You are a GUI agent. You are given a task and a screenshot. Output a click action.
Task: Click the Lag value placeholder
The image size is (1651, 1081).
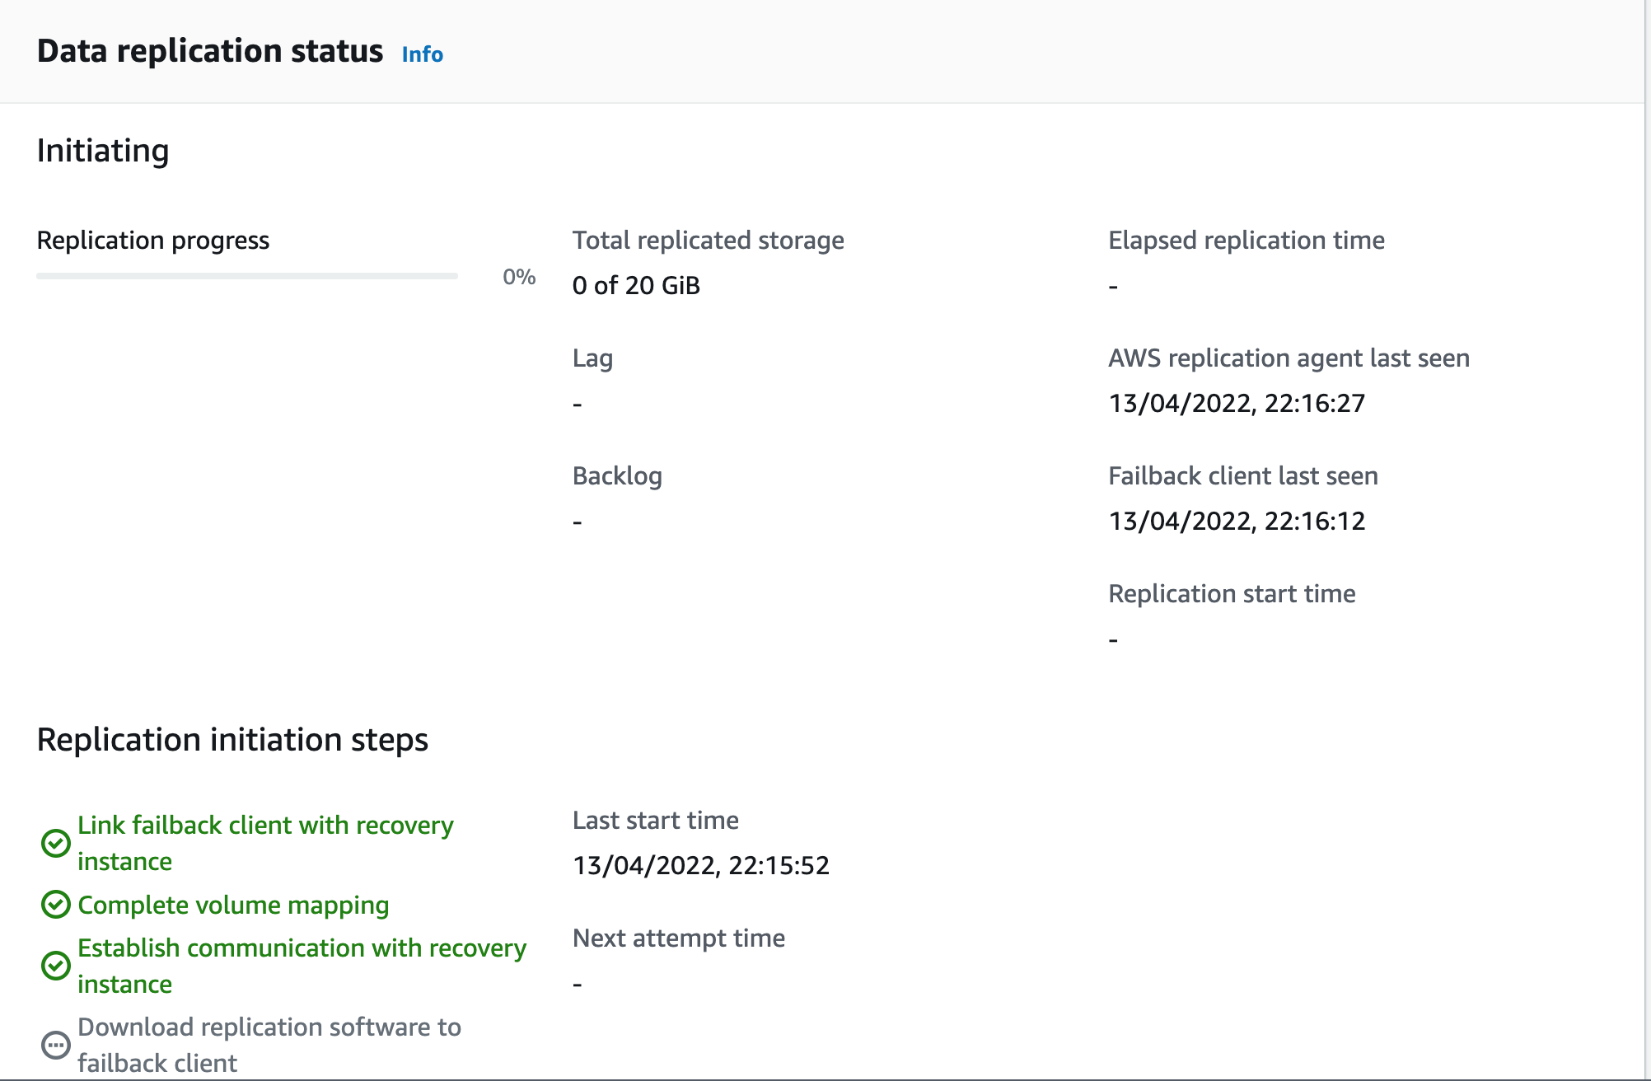tap(577, 403)
